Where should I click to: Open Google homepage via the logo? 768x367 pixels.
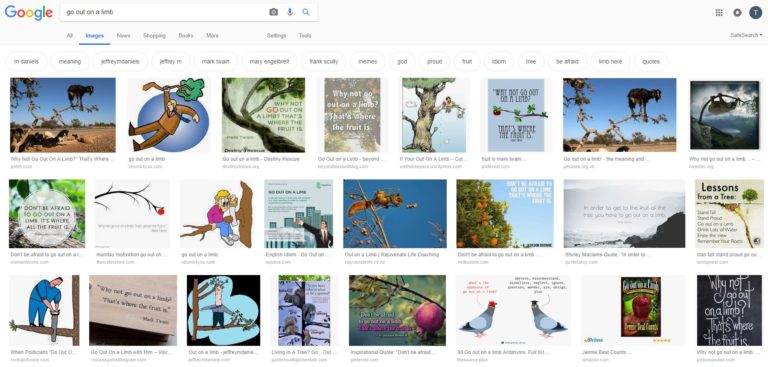click(x=28, y=13)
